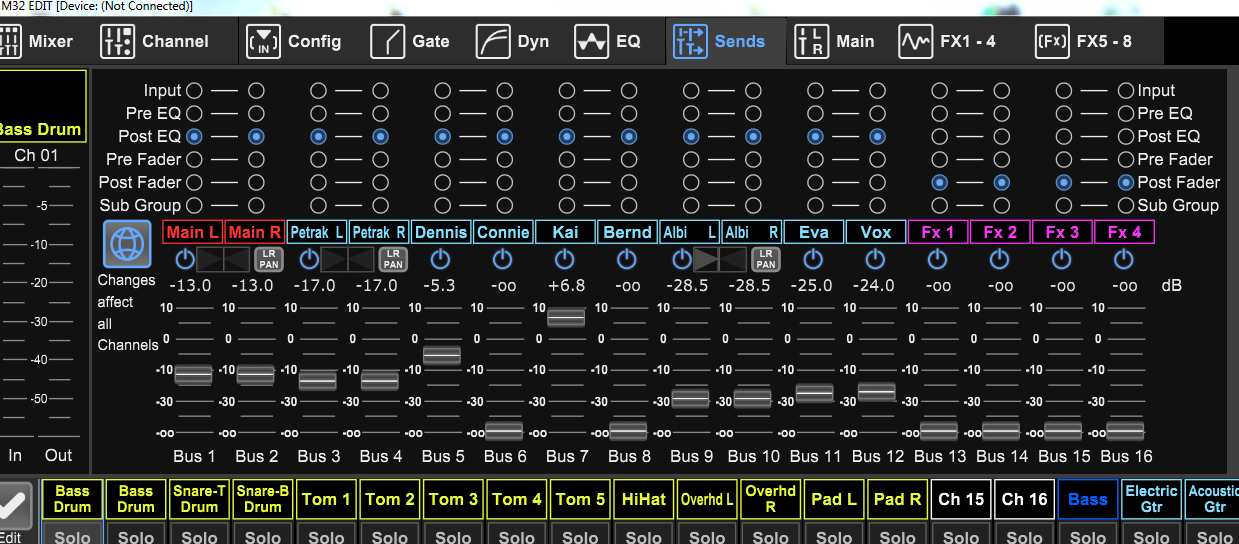Select Sub Group tap for Bus 16
This screenshot has width=1239, height=544.
pos(1126,205)
